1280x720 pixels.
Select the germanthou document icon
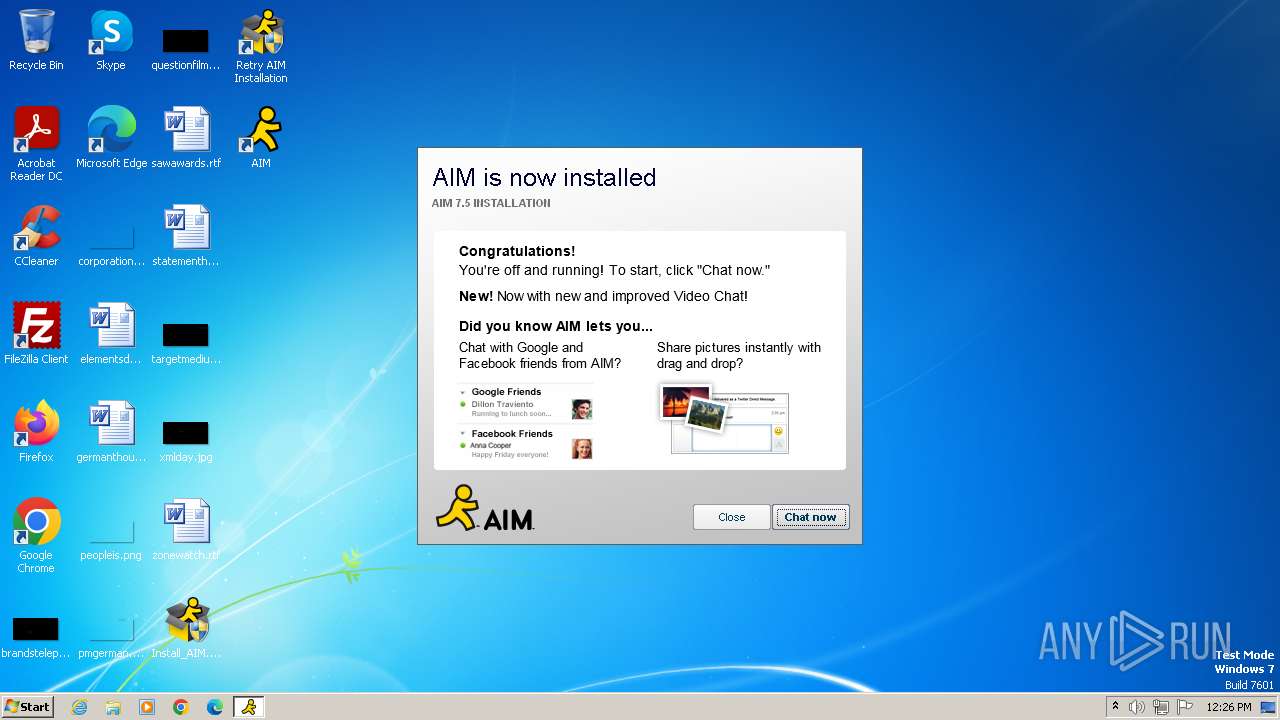click(x=111, y=433)
